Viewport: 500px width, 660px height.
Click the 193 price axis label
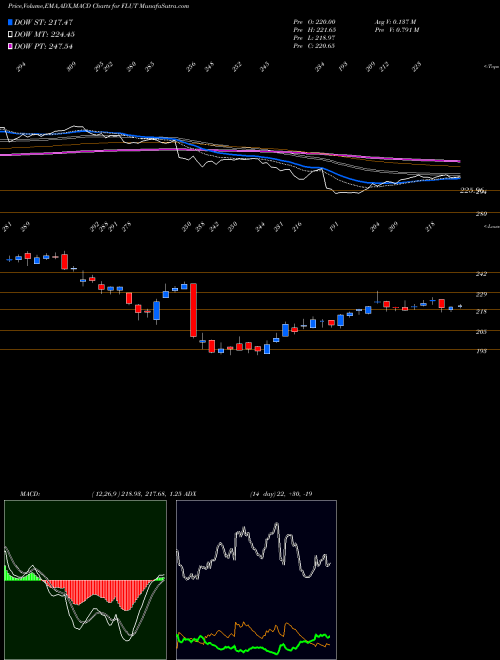(481, 351)
